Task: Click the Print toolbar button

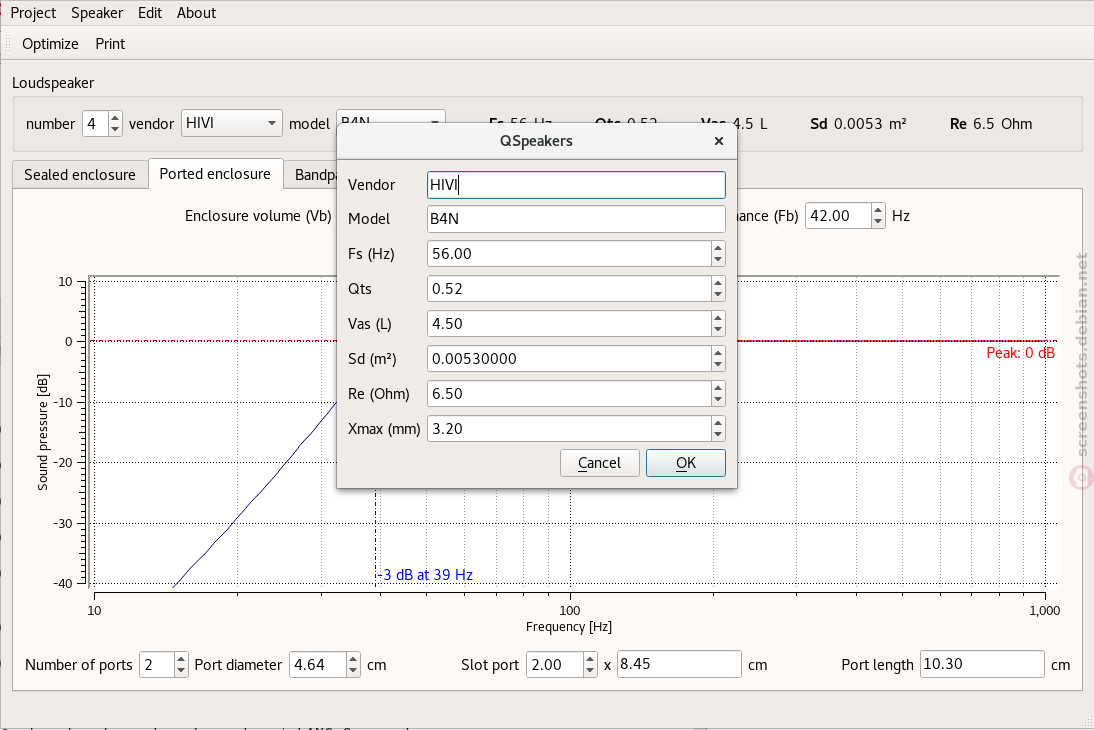Action: pyautogui.click(x=110, y=43)
